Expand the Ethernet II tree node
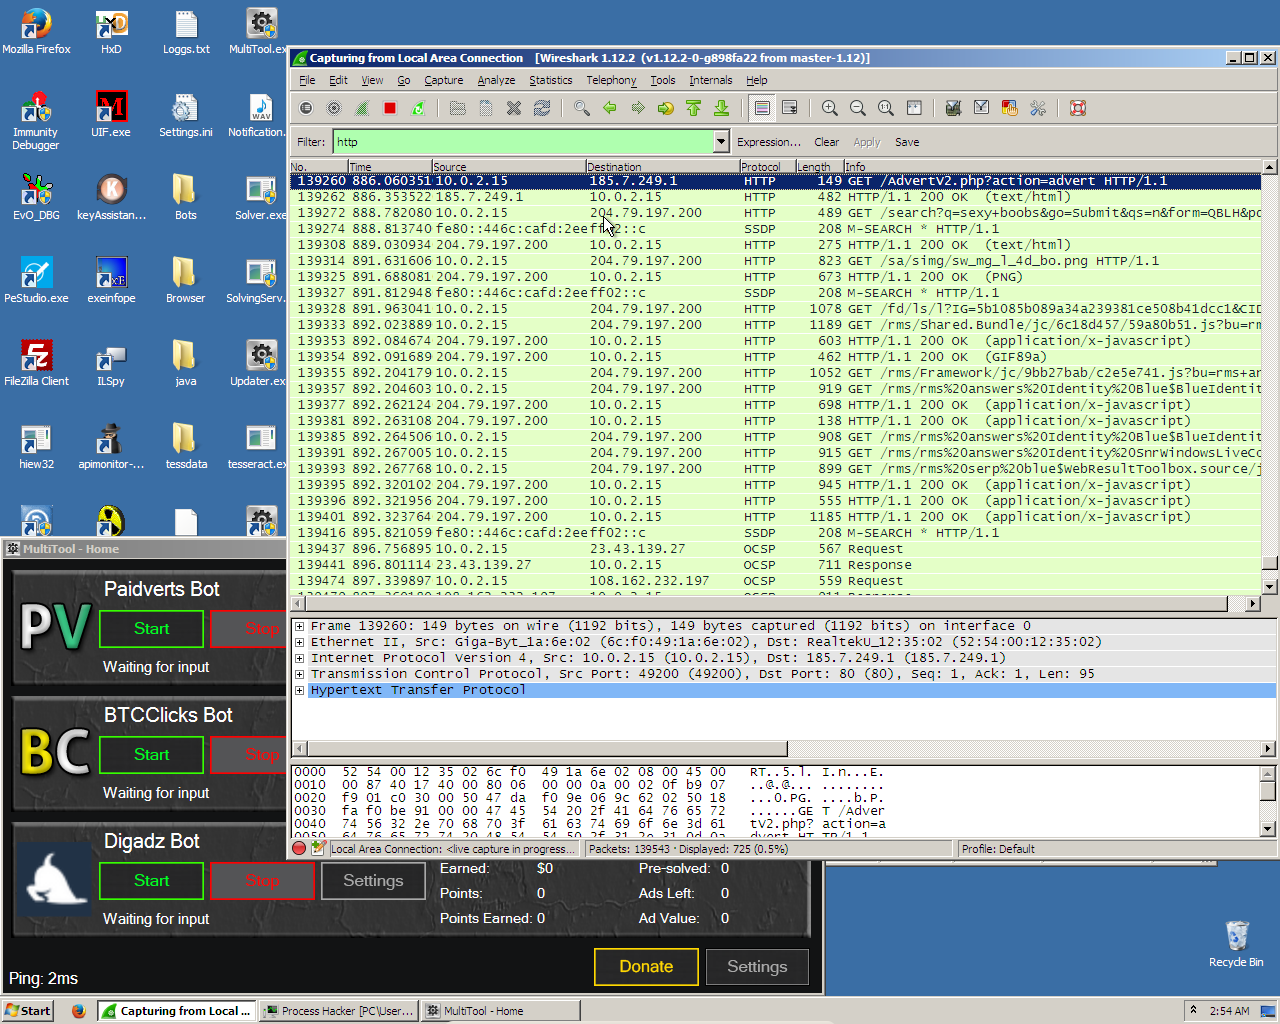 tap(299, 642)
